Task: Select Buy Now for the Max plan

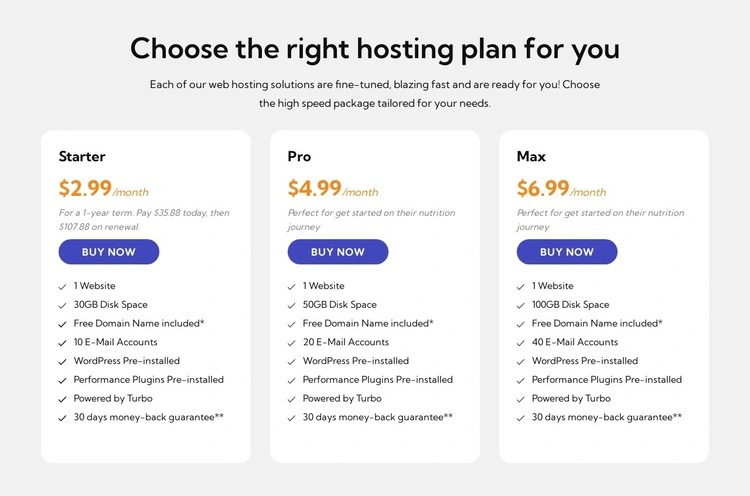Action: point(566,252)
